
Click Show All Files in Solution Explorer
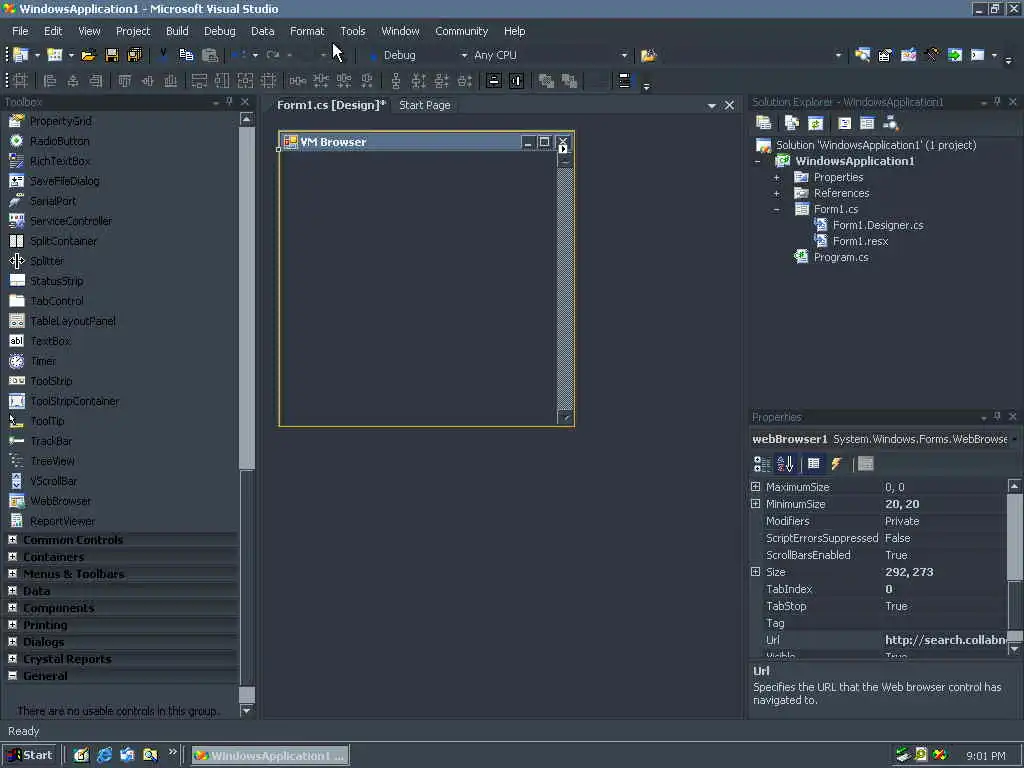[x=792, y=123]
